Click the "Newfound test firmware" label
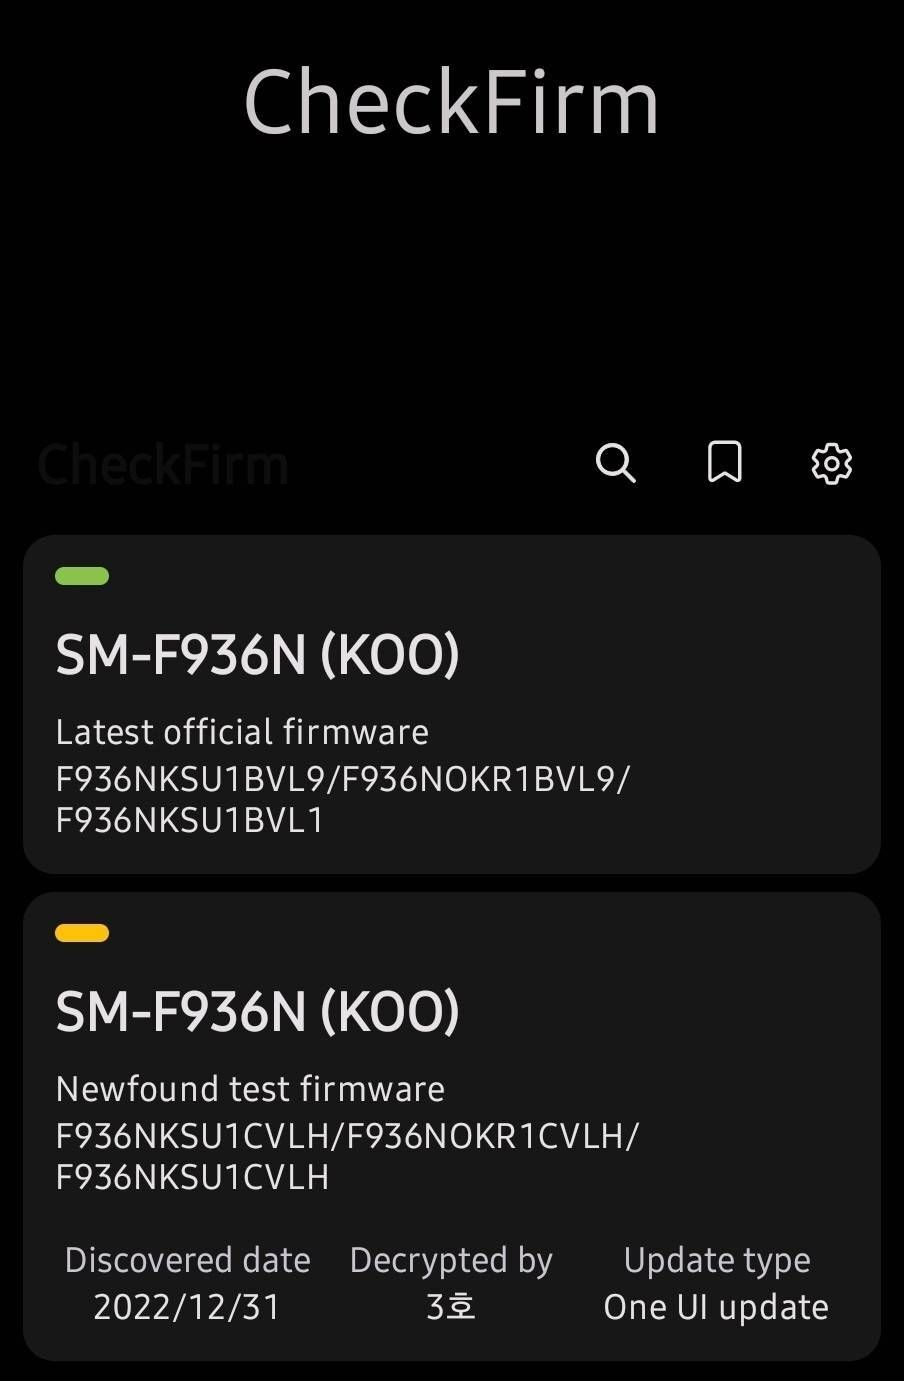 point(250,1089)
